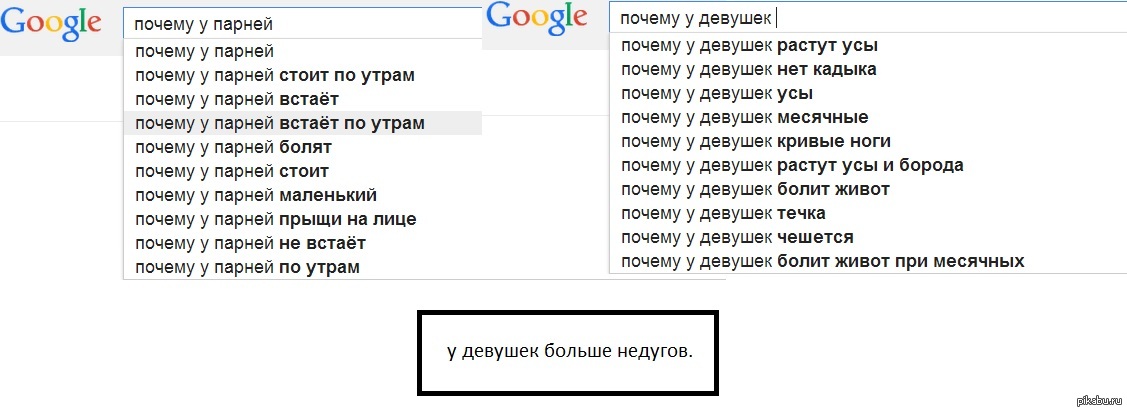Select suggestion 'почему у парней стоит по утрам'
This screenshot has width=1127, height=412.
coord(303,75)
